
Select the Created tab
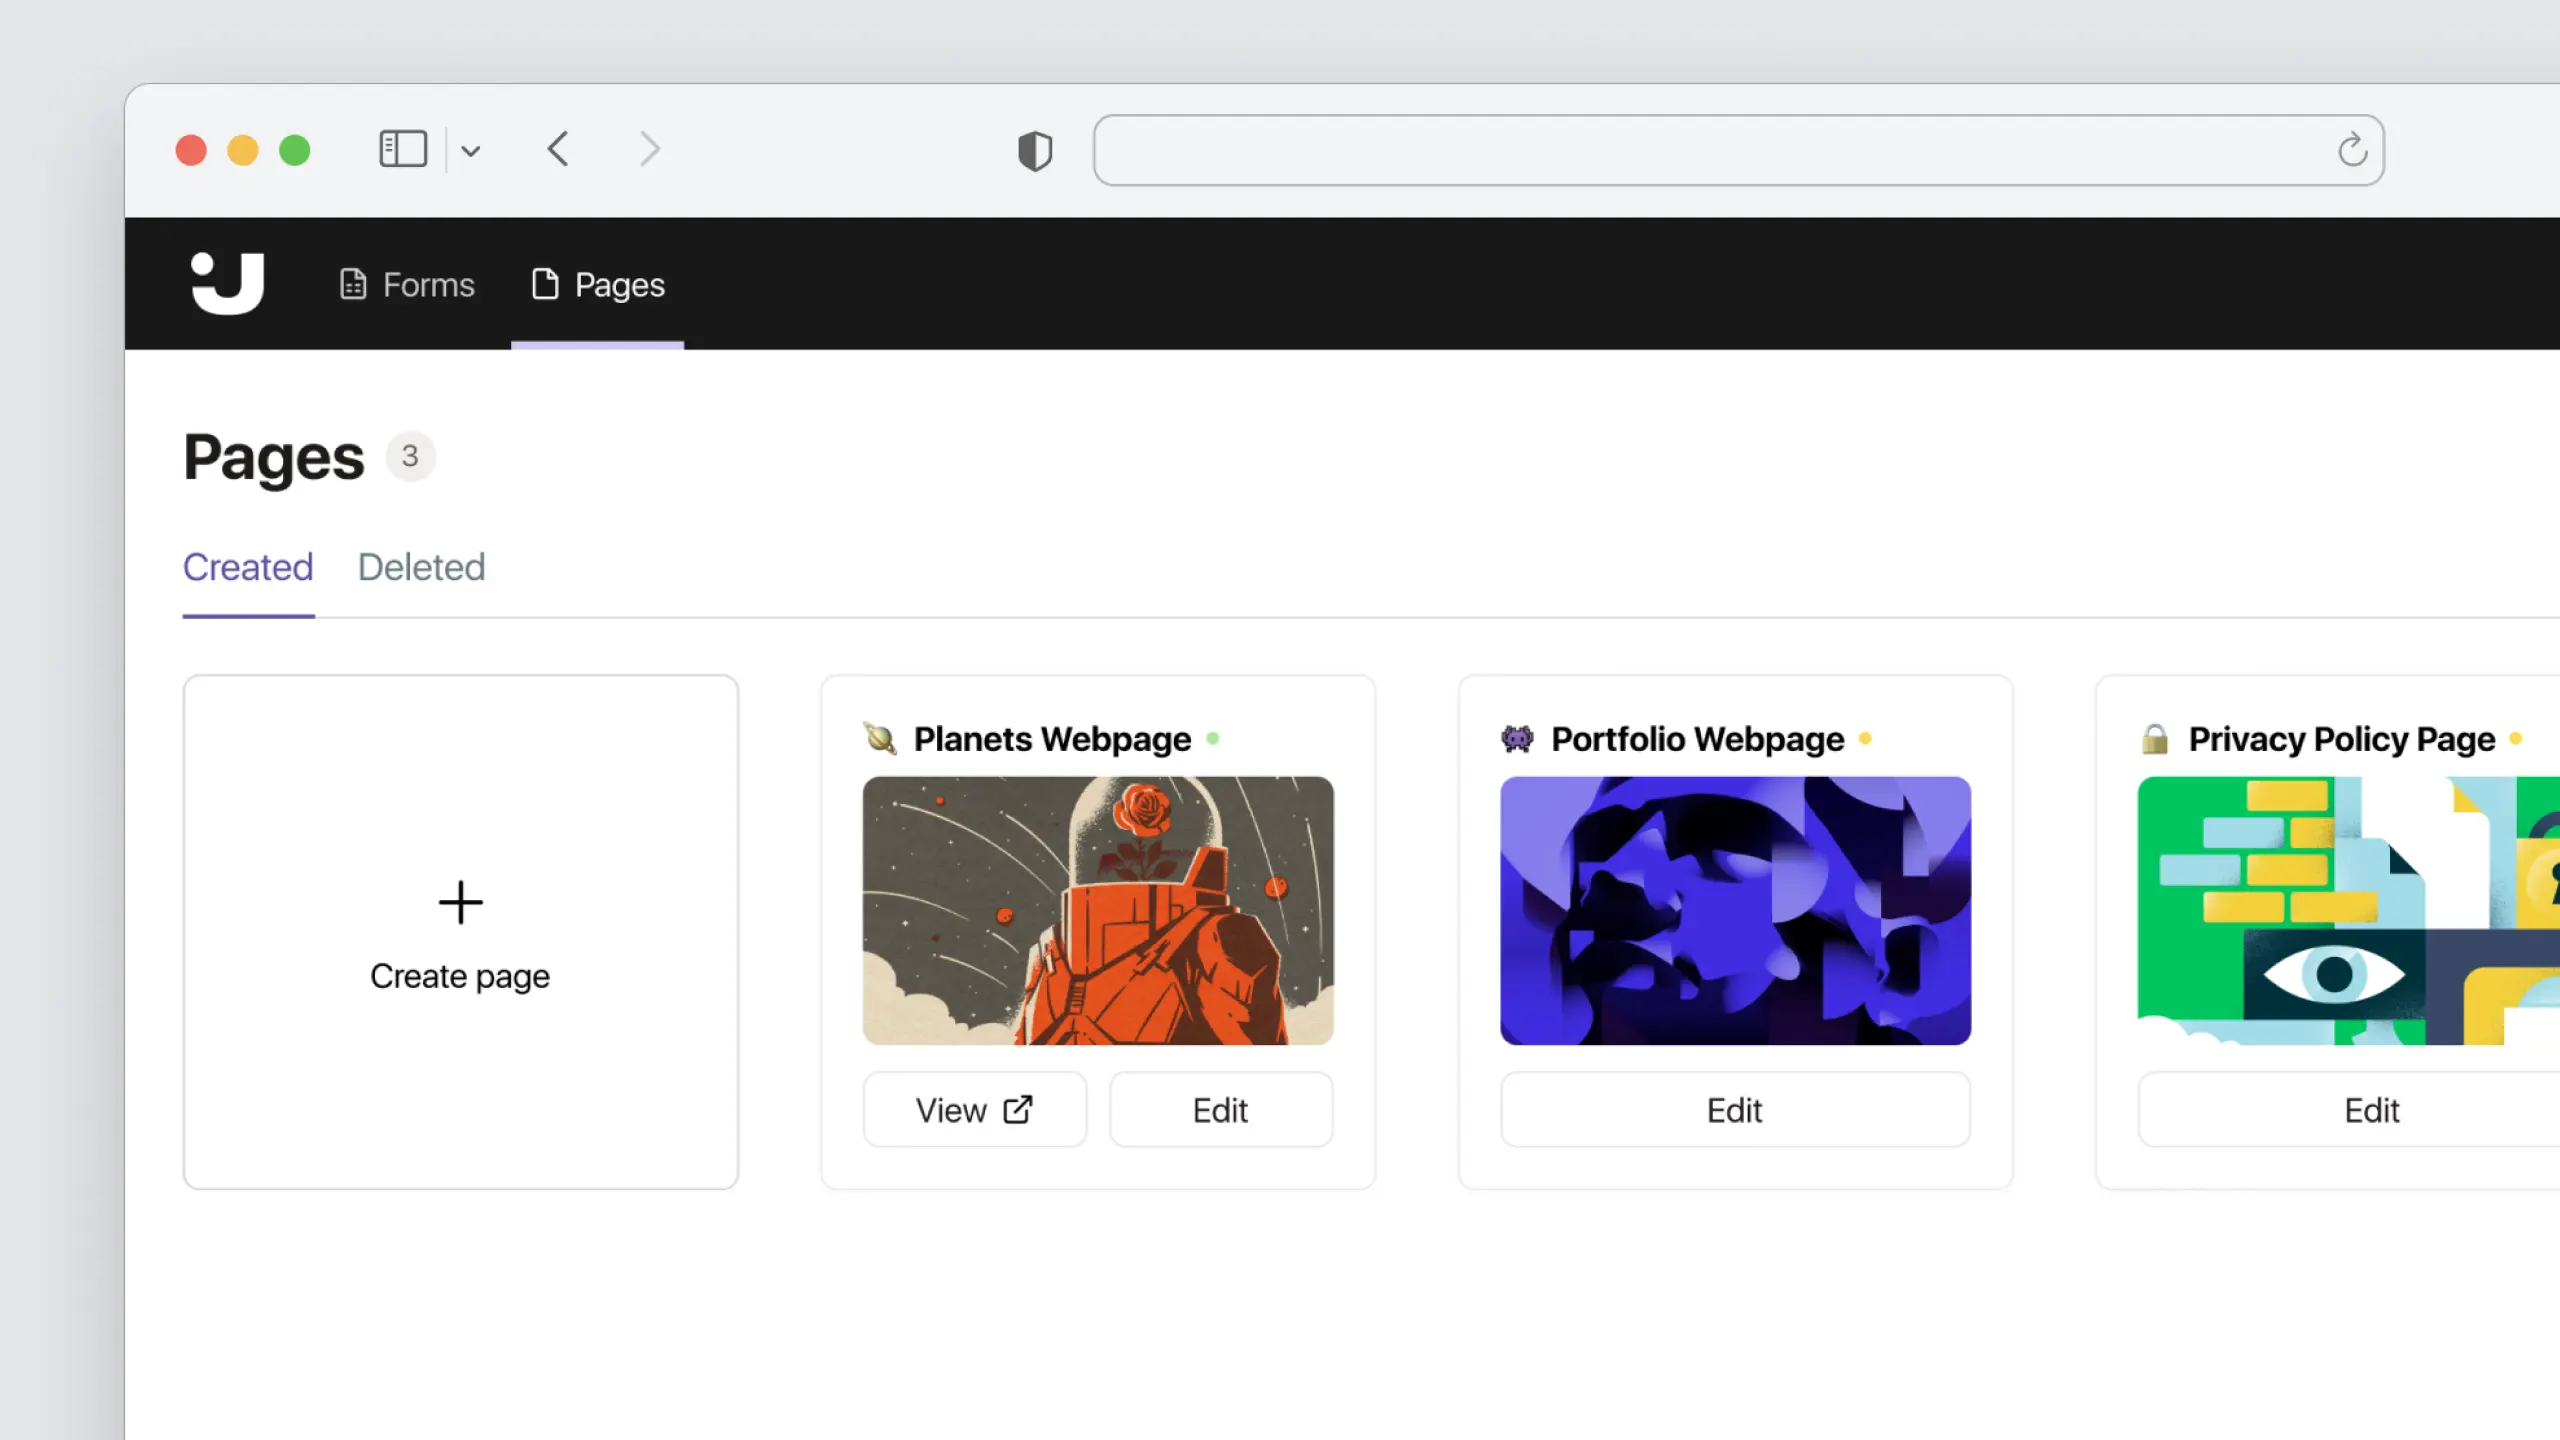point(248,567)
